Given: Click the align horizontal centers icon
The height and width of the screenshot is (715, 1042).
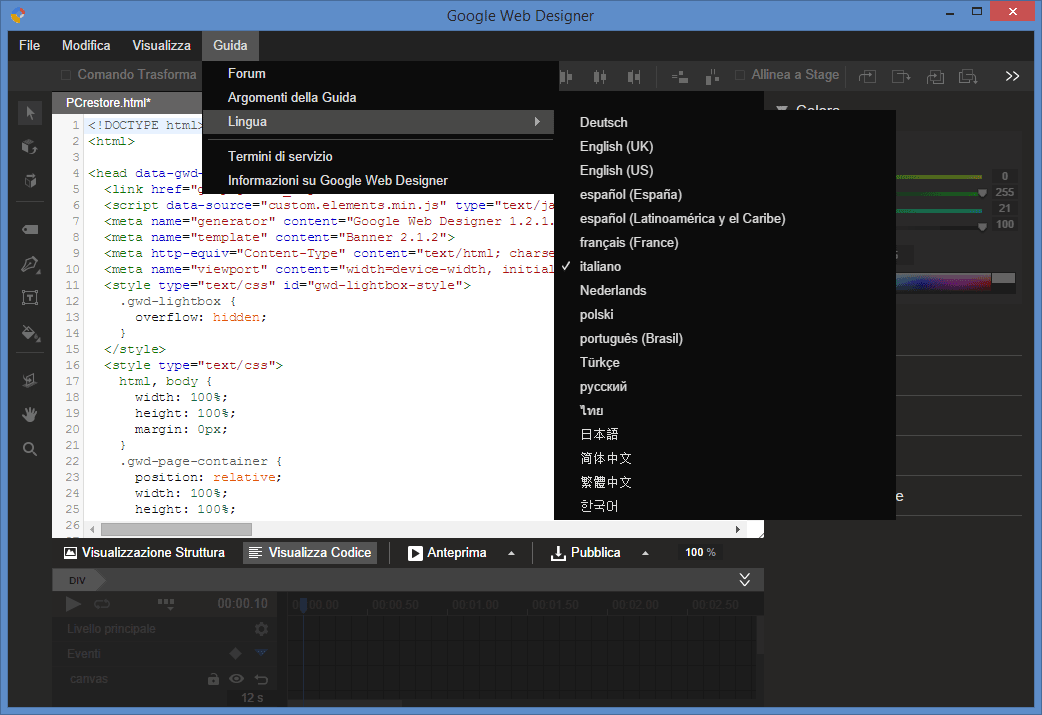Looking at the screenshot, I should (600, 77).
